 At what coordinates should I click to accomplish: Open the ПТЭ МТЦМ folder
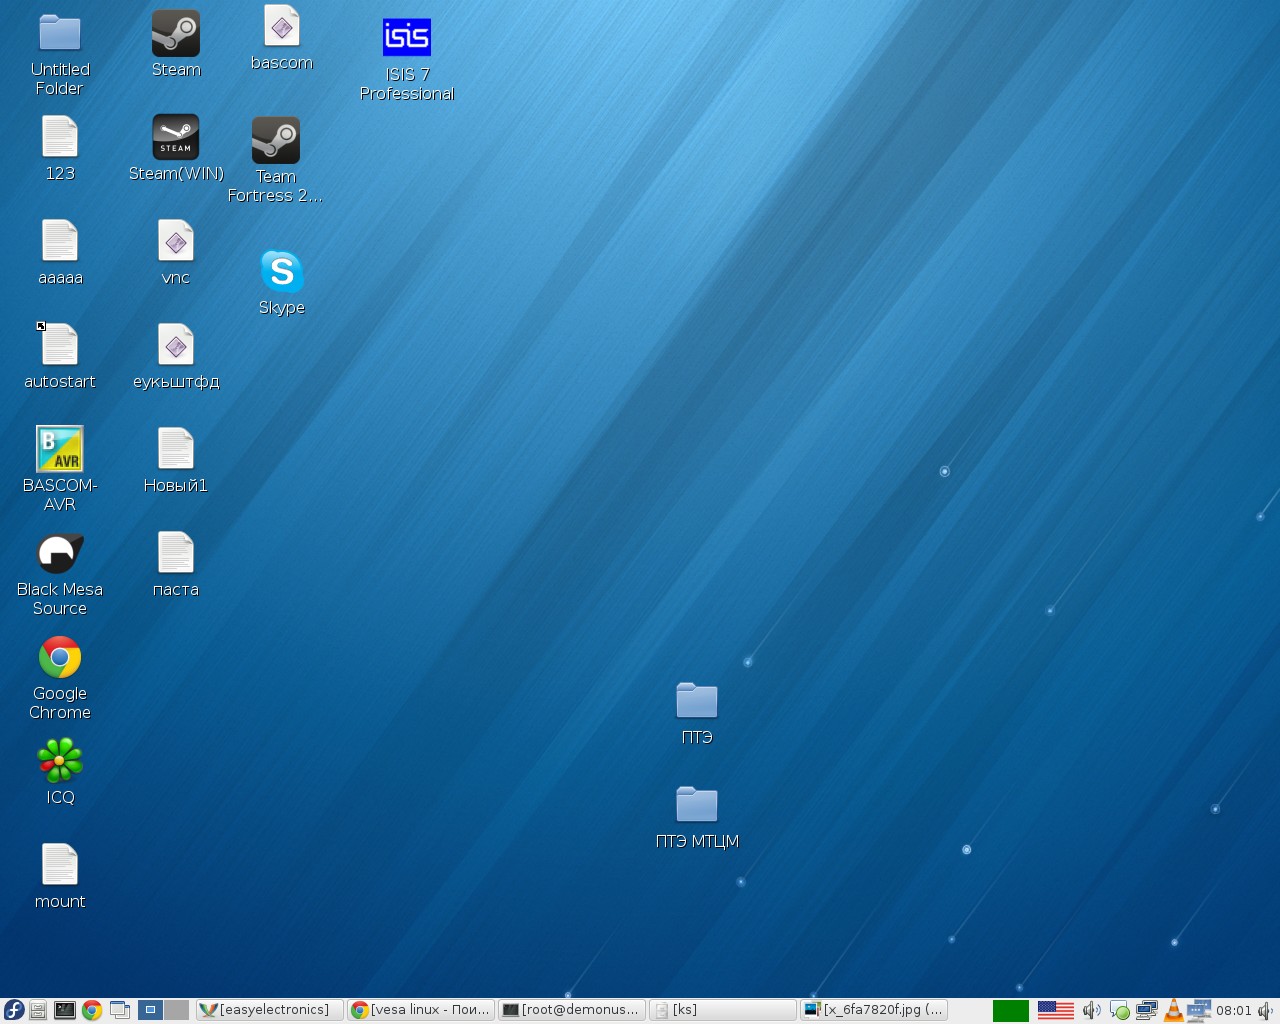697,805
